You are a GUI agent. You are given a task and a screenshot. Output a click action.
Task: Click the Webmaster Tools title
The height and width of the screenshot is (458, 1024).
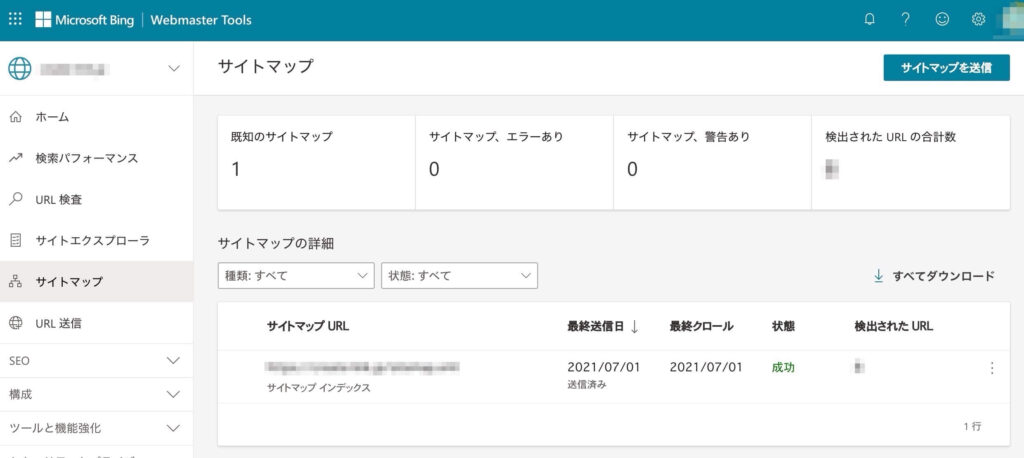click(200, 20)
